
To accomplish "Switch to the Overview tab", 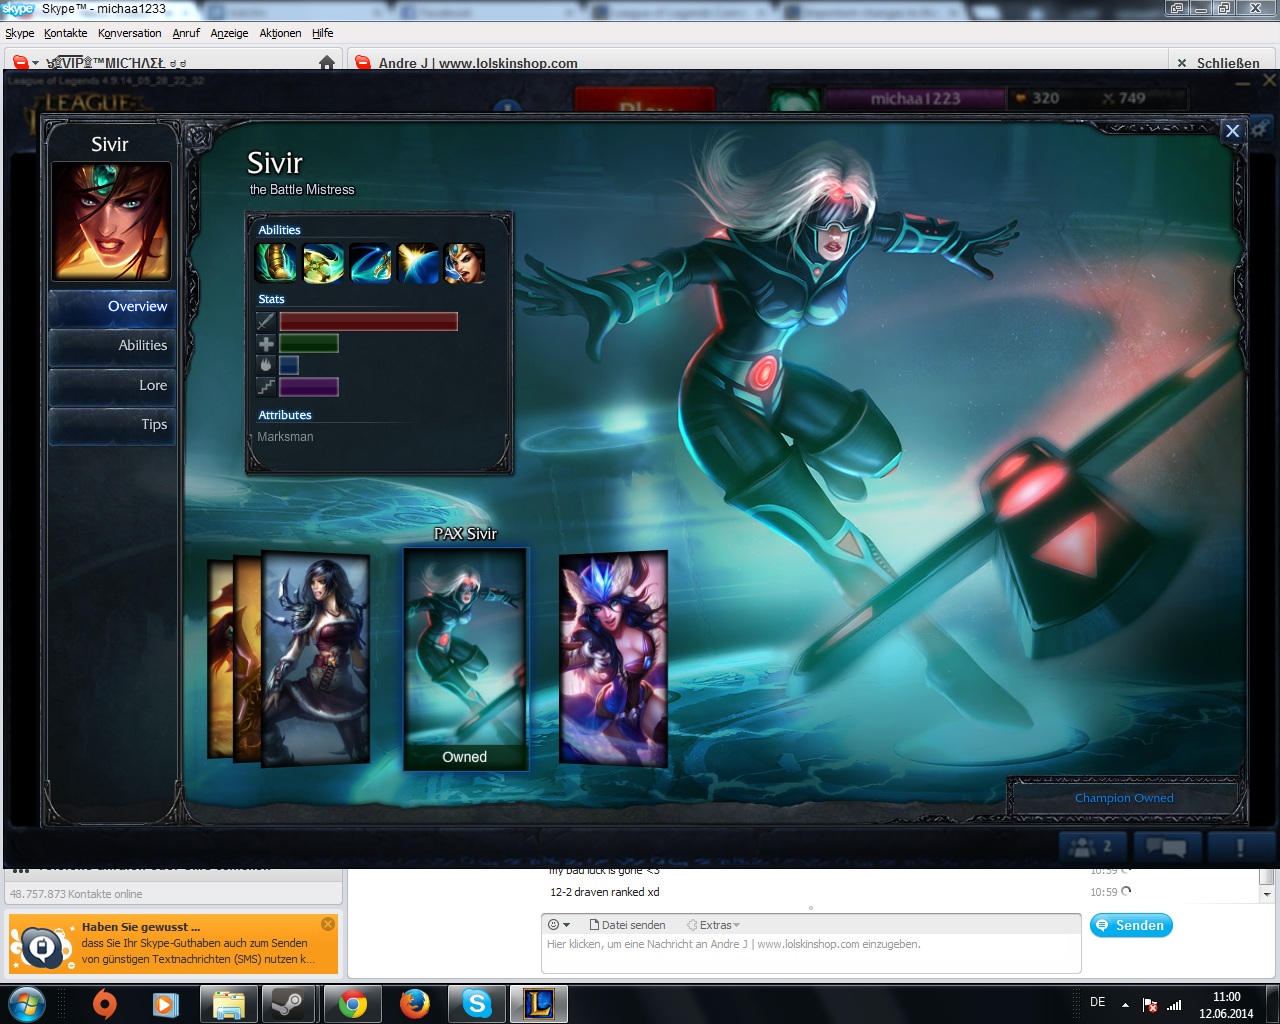I will (x=112, y=307).
